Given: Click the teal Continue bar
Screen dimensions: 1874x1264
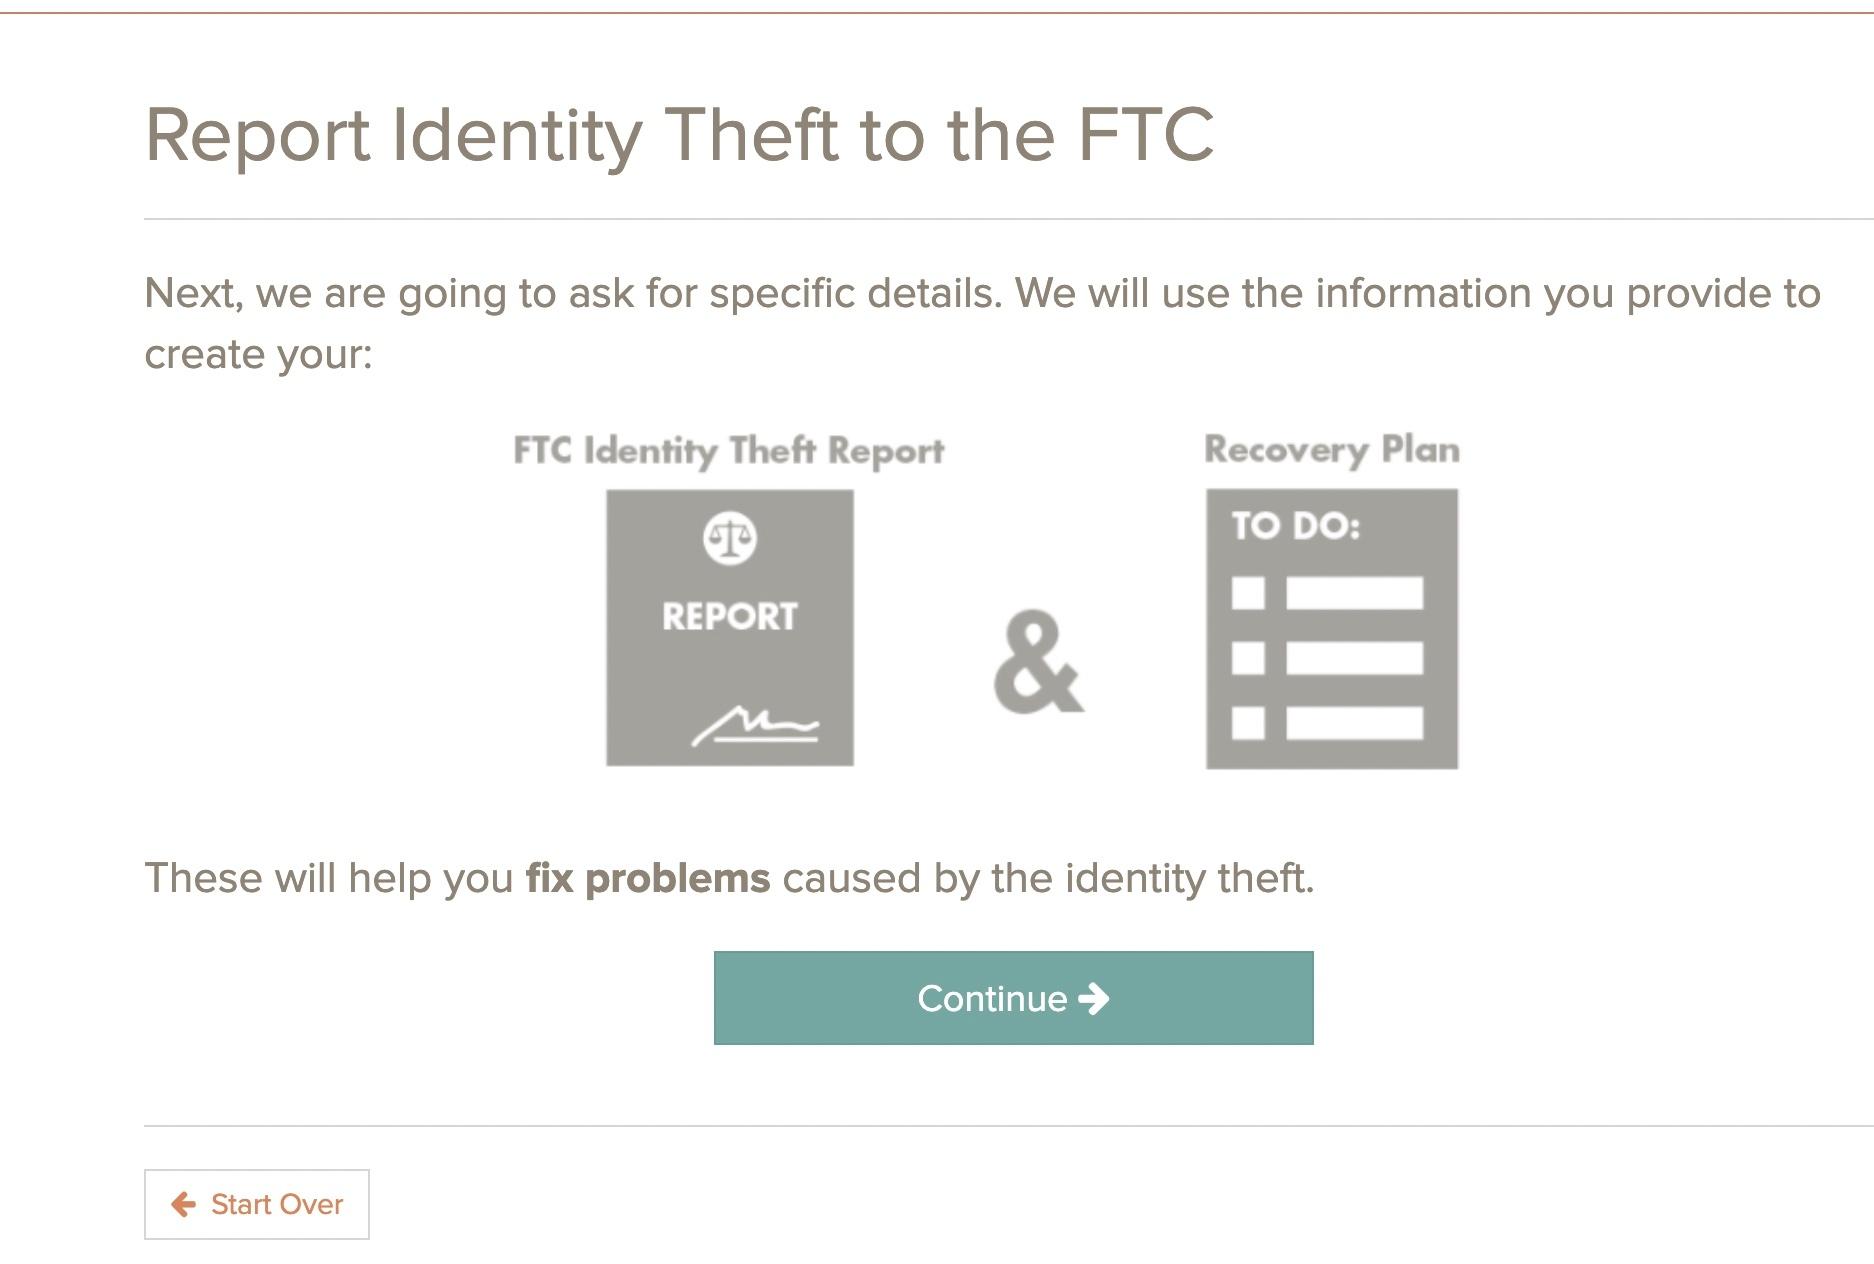Looking at the screenshot, I should coord(1013,998).
